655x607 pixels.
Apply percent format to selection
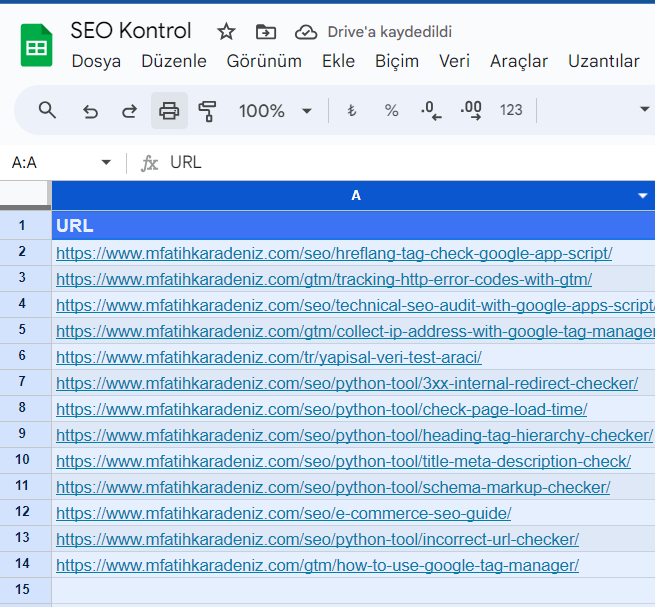pos(391,110)
